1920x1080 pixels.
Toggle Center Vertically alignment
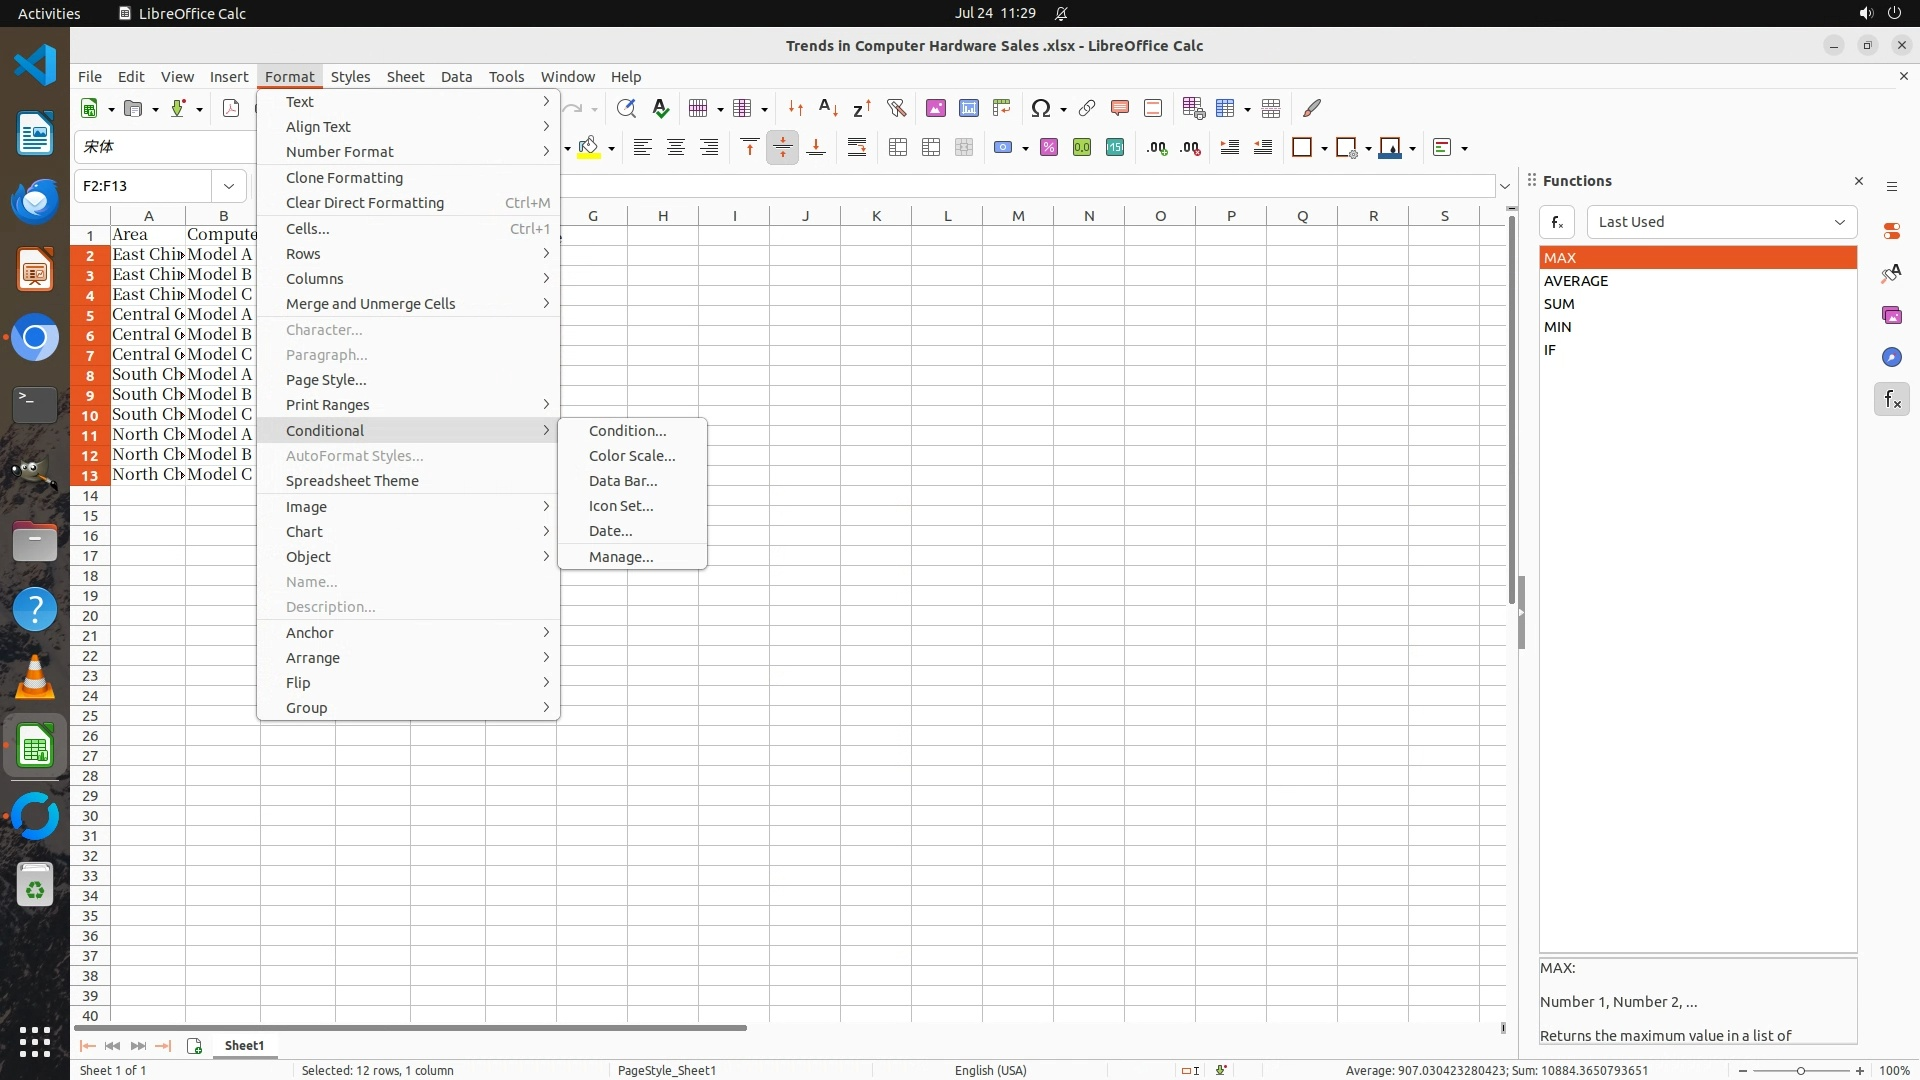click(x=783, y=148)
